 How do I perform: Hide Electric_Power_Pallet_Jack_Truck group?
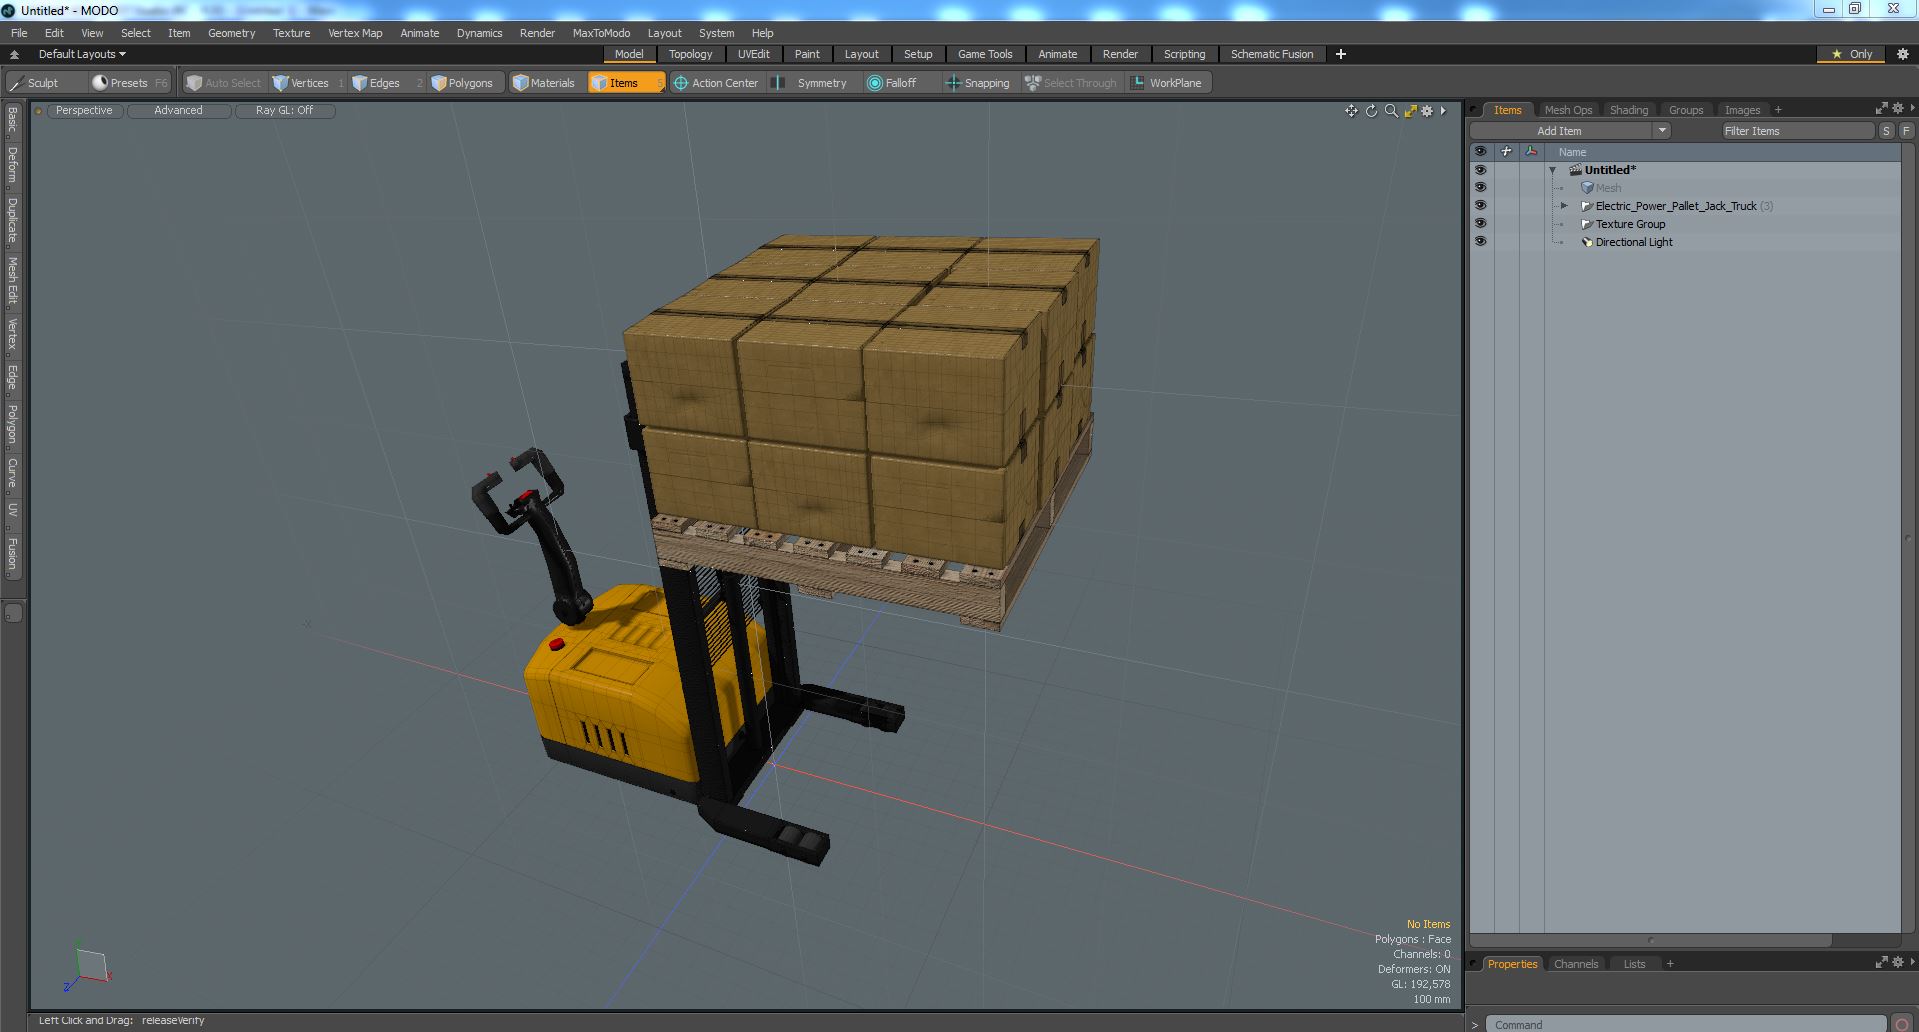click(1480, 206)
